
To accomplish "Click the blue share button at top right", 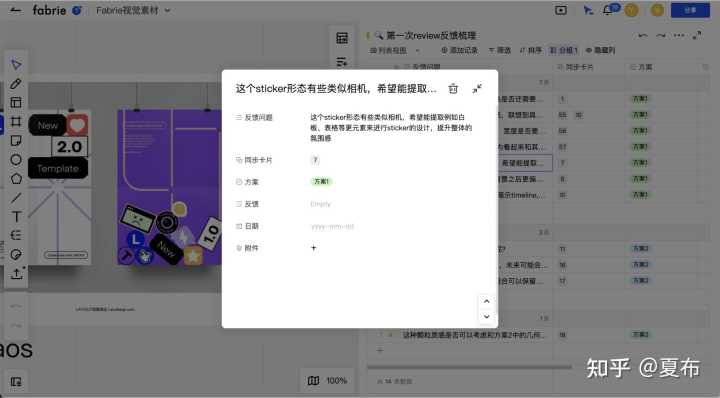I will point(690,10).
